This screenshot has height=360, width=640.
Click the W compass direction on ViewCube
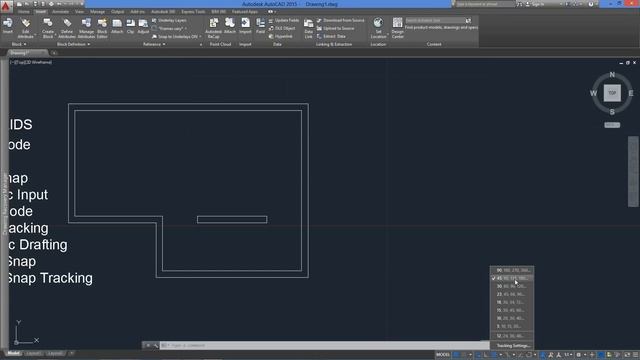593,93
